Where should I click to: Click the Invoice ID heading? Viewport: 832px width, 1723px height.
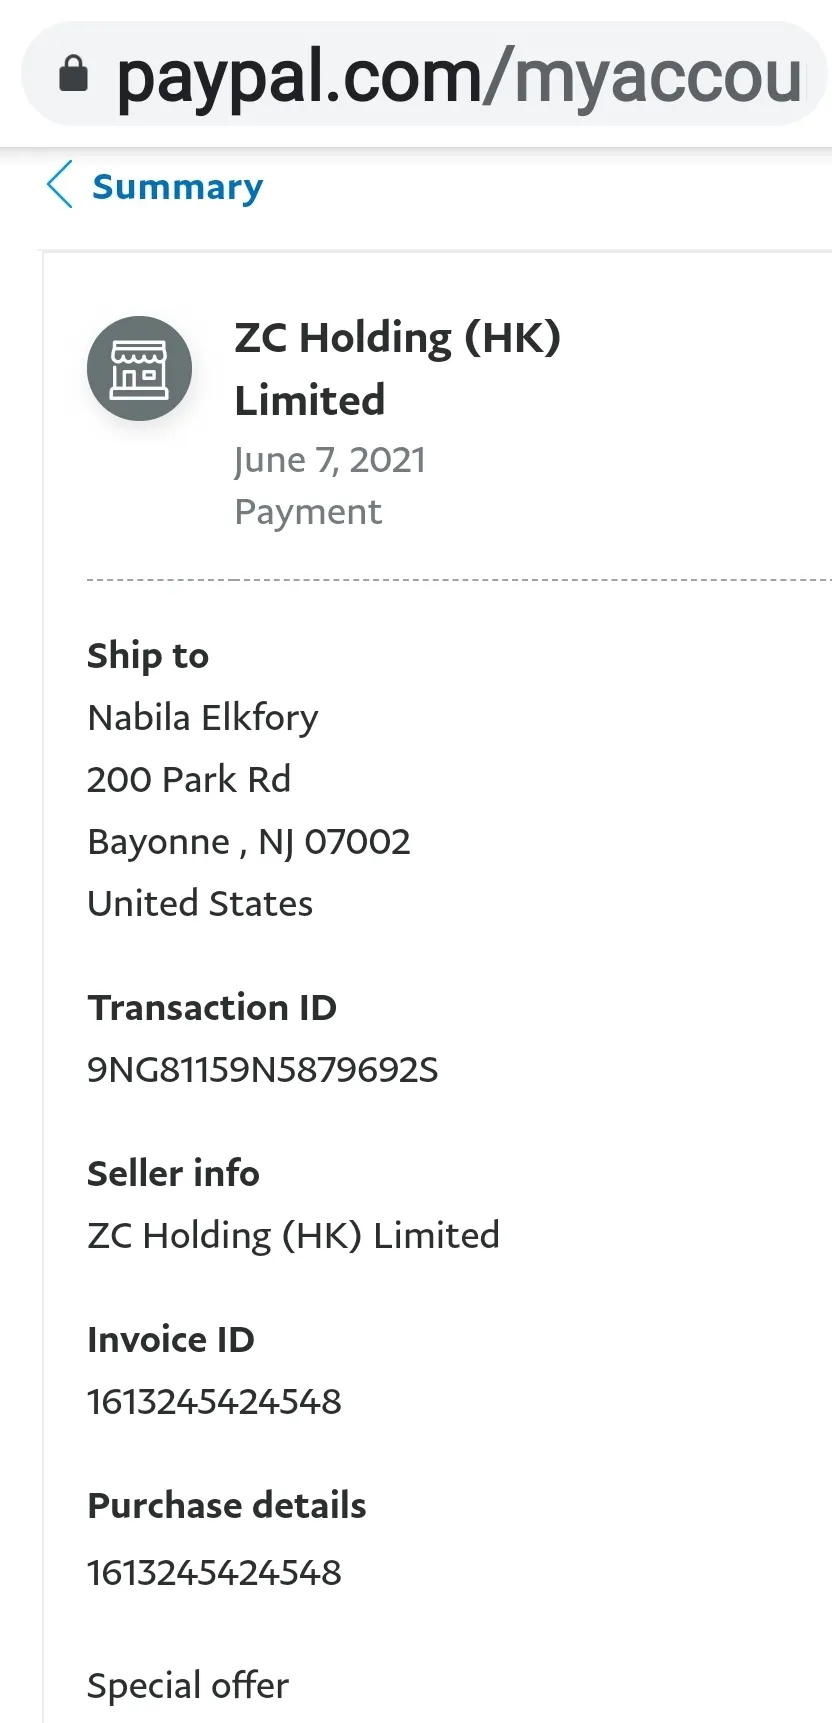[x=171, y=1340]
